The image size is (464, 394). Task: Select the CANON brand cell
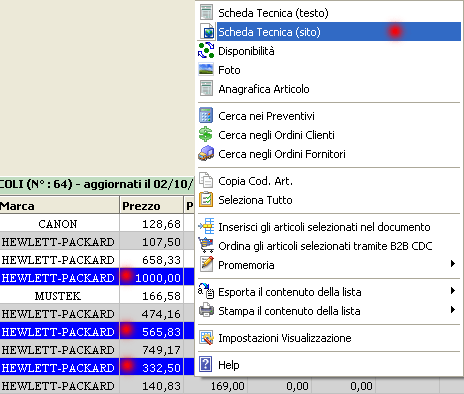tap(59, 223)
